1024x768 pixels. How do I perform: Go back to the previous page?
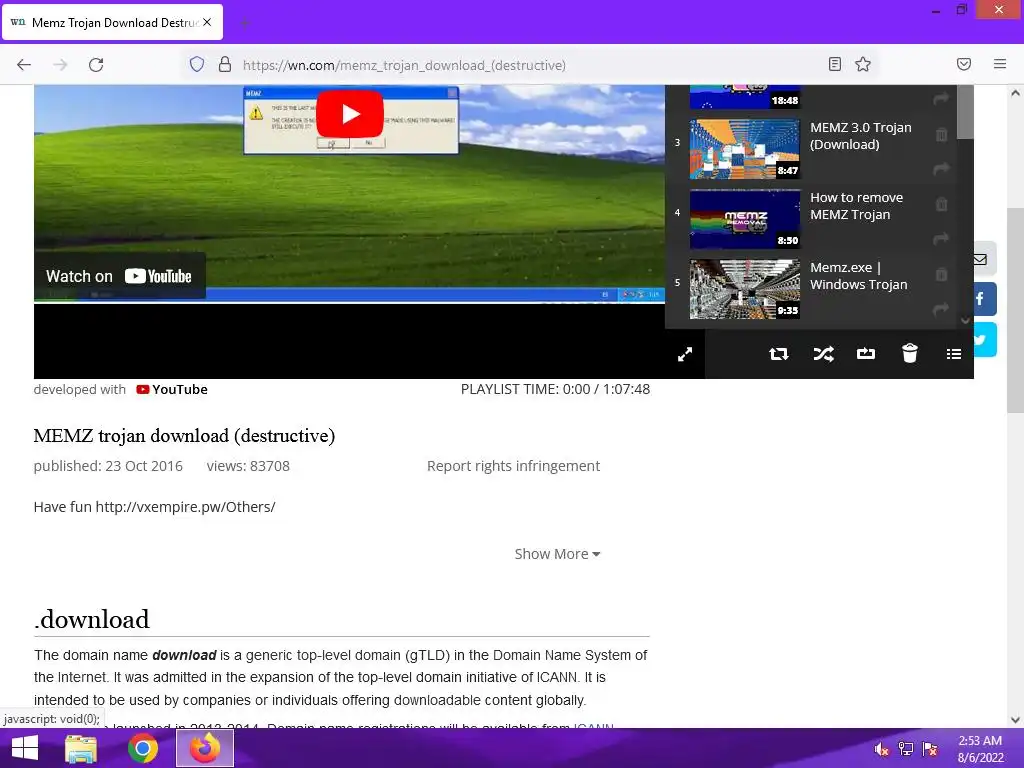[24, 65]
